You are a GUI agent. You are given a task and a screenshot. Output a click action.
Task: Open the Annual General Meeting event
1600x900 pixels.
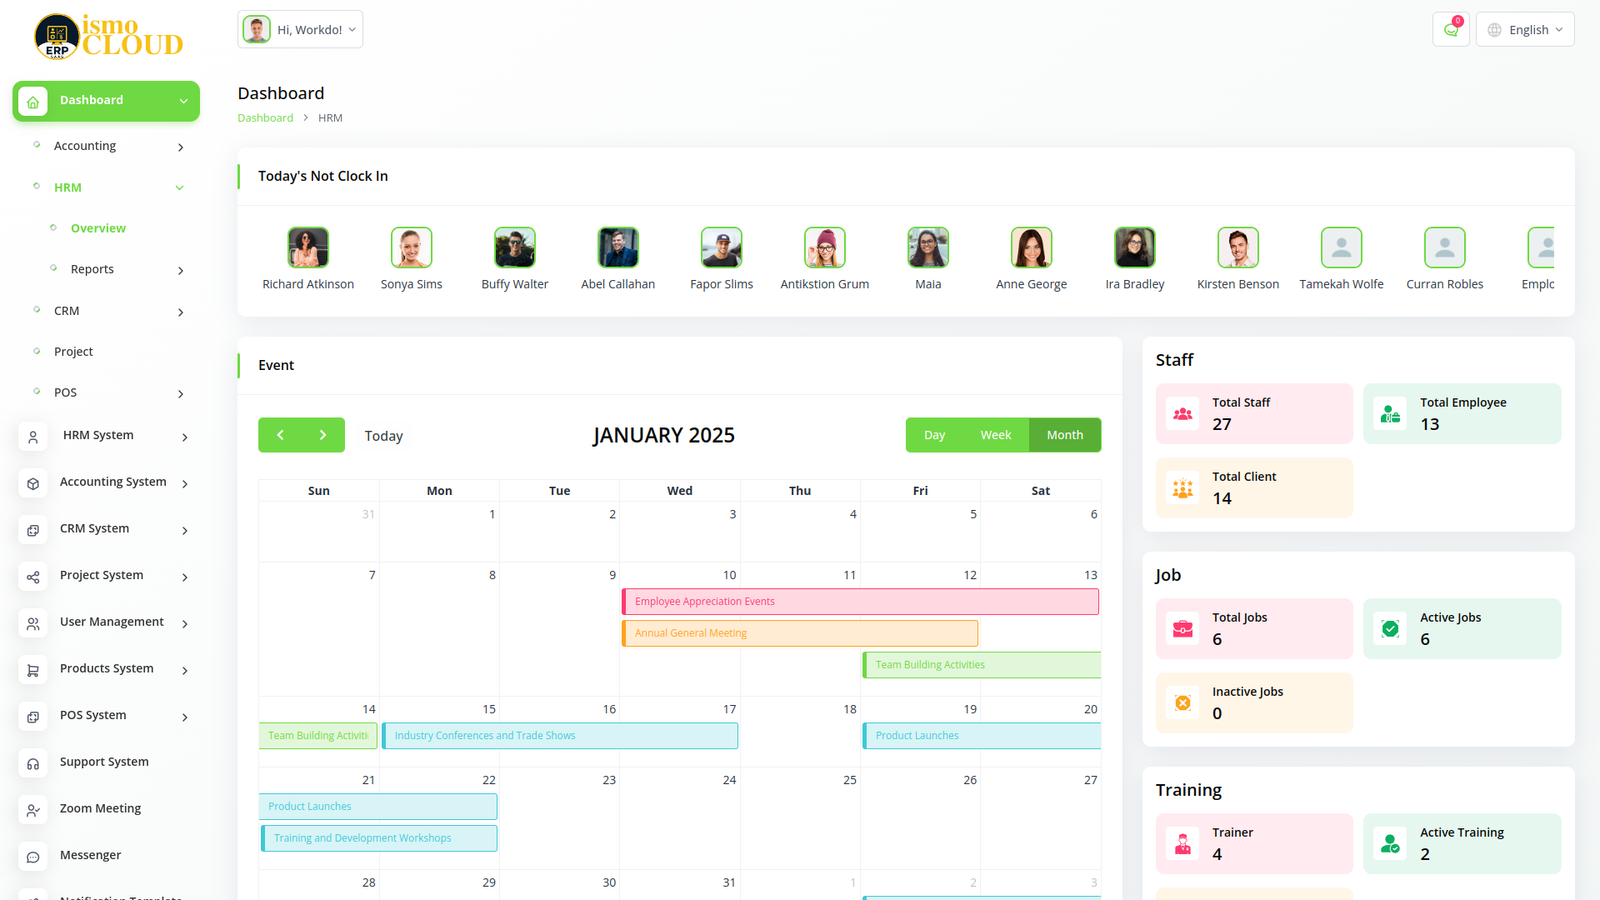pyautogui.click(x=800, y=633)
